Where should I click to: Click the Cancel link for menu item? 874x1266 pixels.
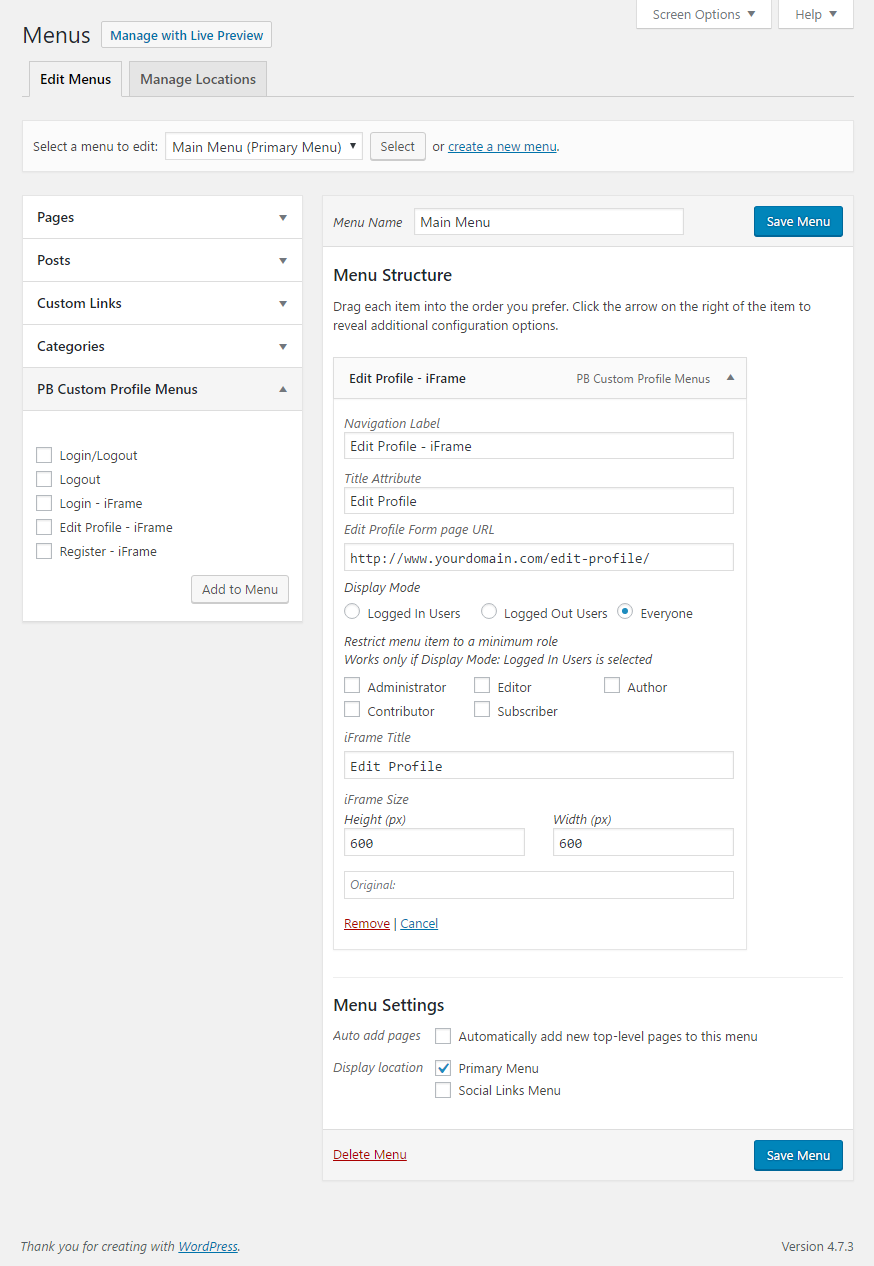pyautogui.click(x=419, y=923)
